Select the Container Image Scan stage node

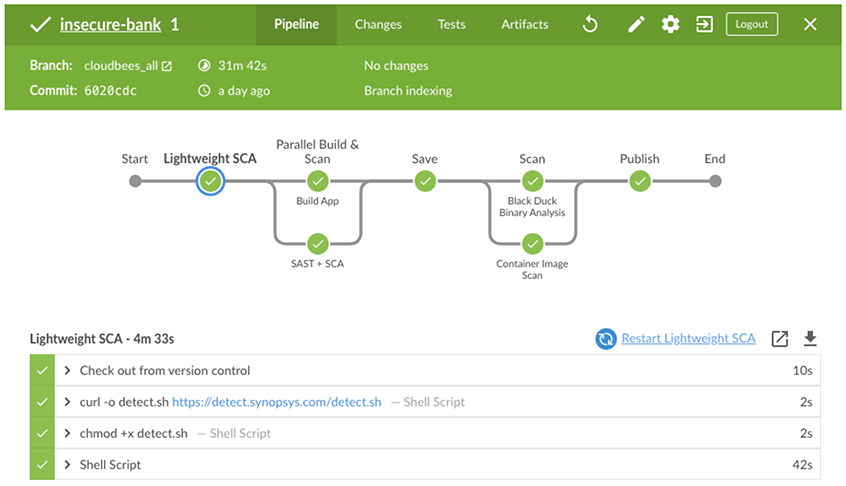(x=533, y=243)
